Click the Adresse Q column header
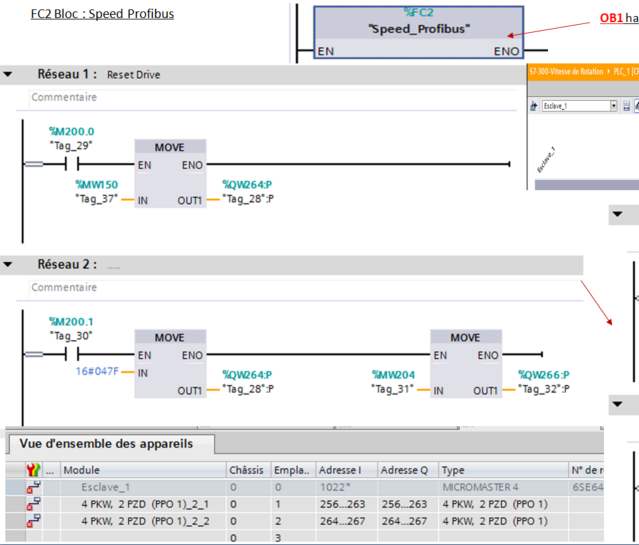This screenshot has height=545, width=639. [x=406, y=470]
